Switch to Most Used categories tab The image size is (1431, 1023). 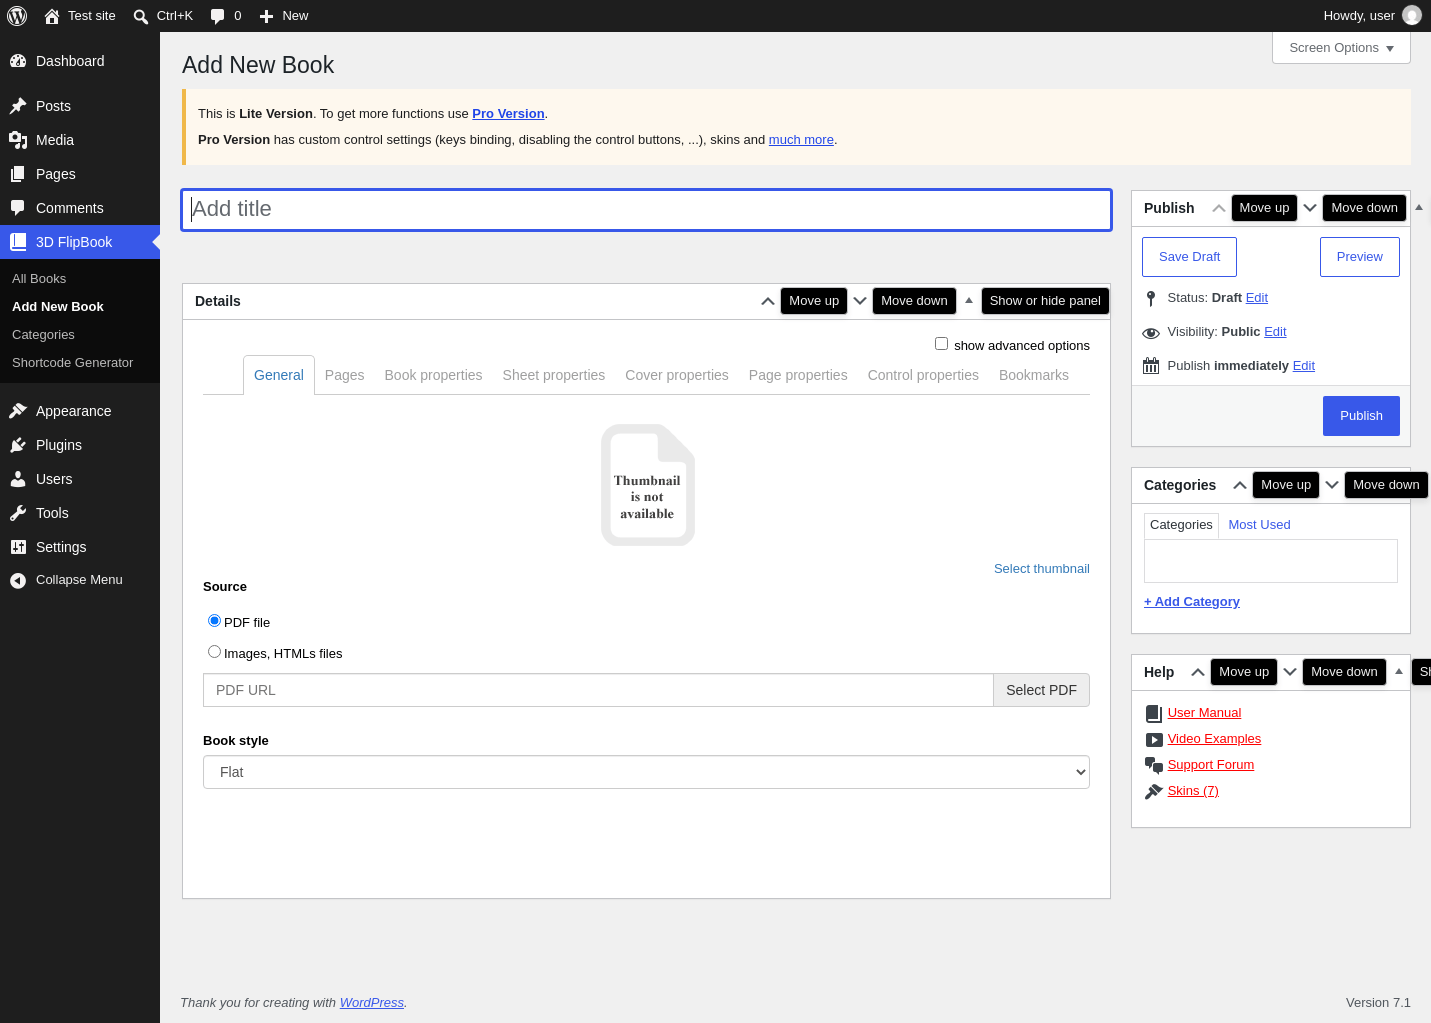tap(1259, 525)
